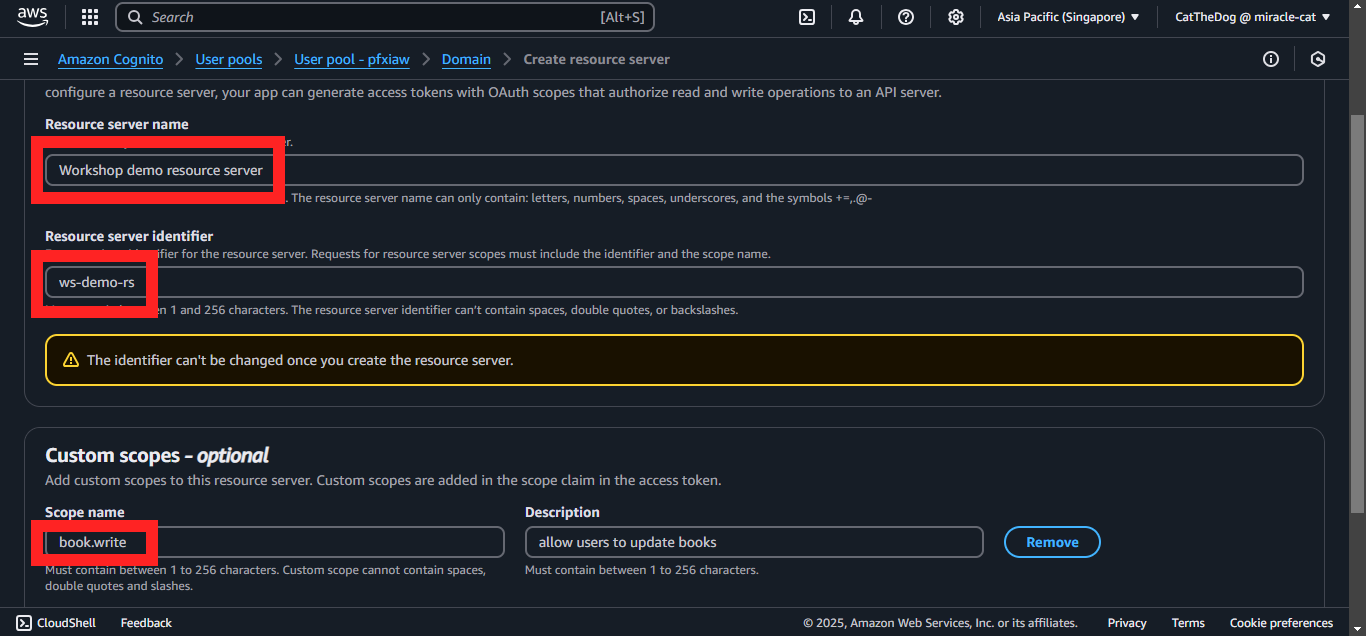Open the settings gear menu
Screen dimensions: 1366x636
956,17
